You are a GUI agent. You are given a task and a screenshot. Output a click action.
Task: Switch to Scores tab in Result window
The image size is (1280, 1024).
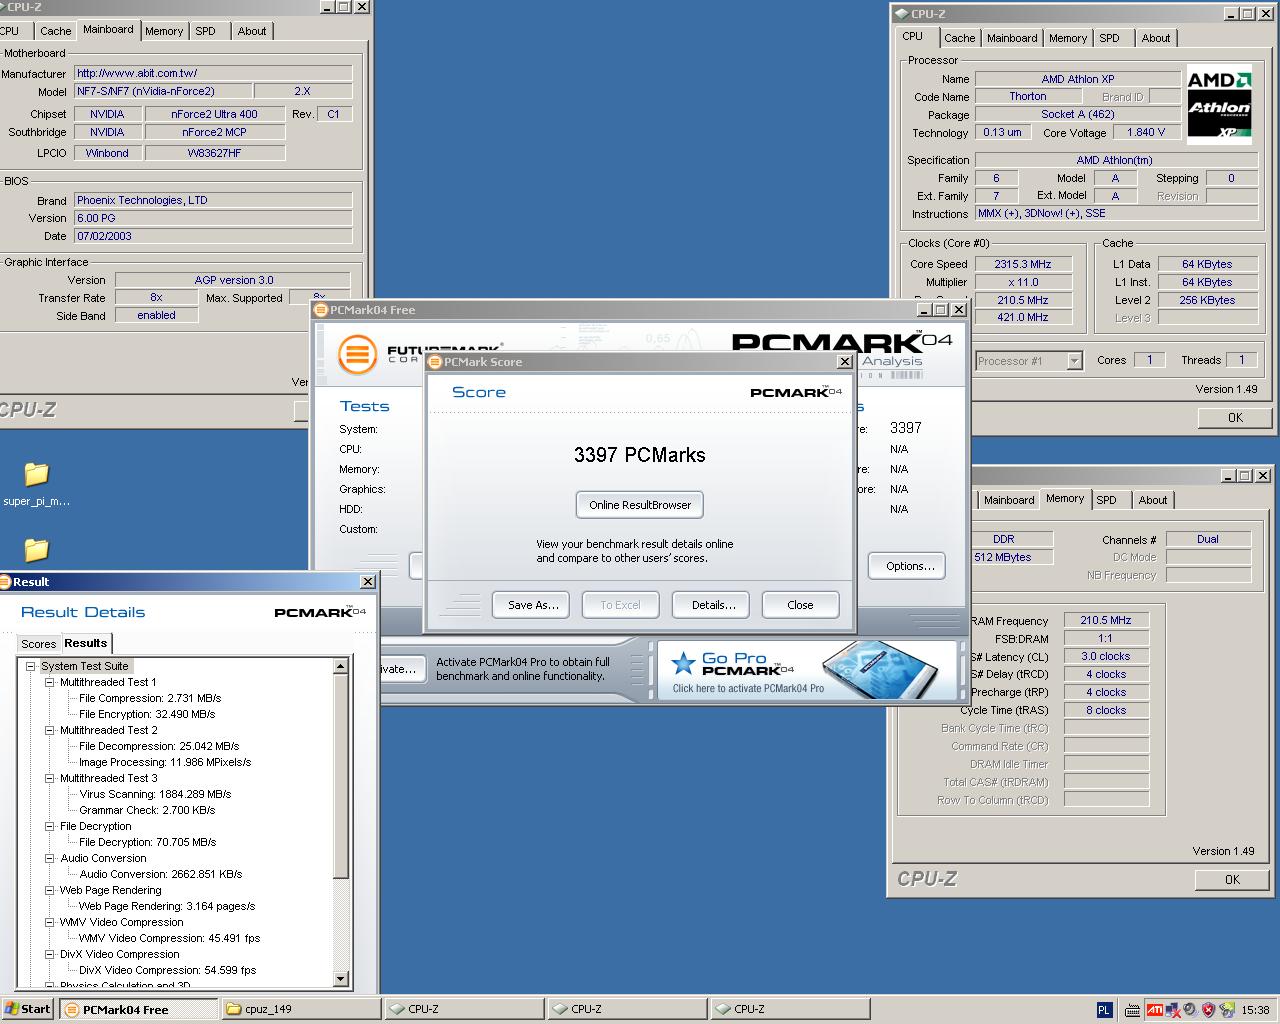39,644
